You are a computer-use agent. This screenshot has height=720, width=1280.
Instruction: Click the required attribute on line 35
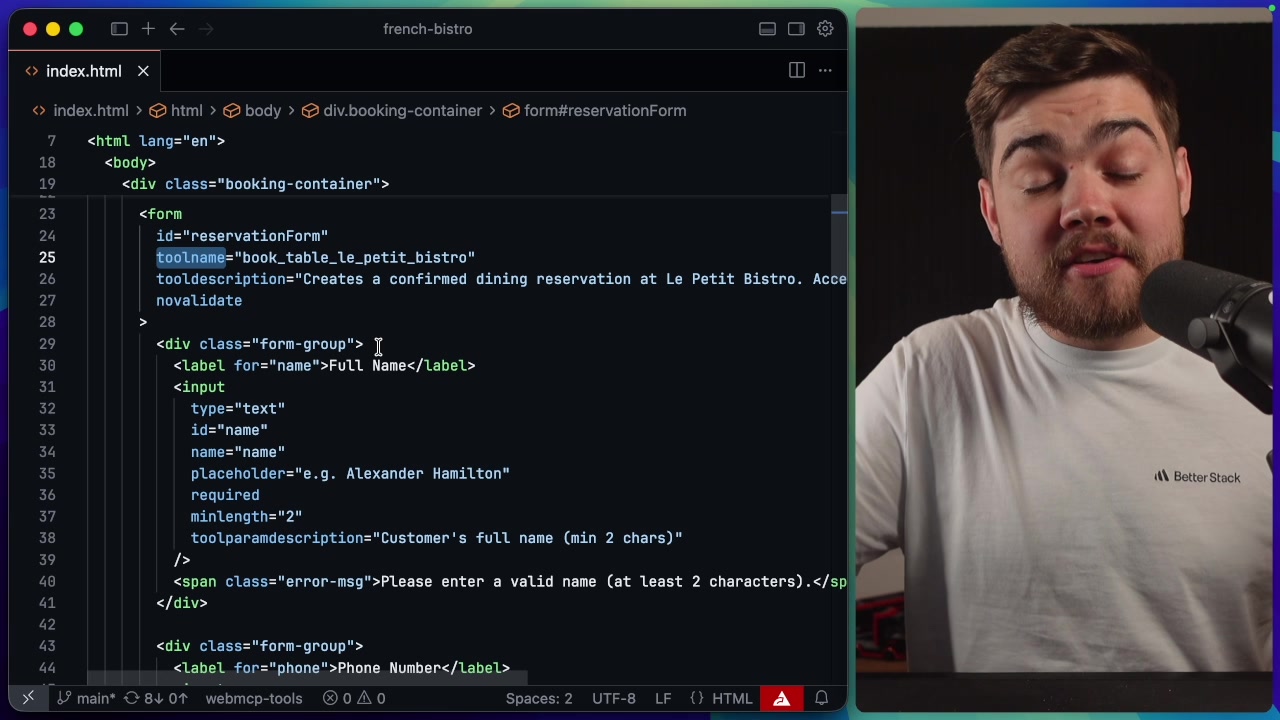(x=225, y=495)
